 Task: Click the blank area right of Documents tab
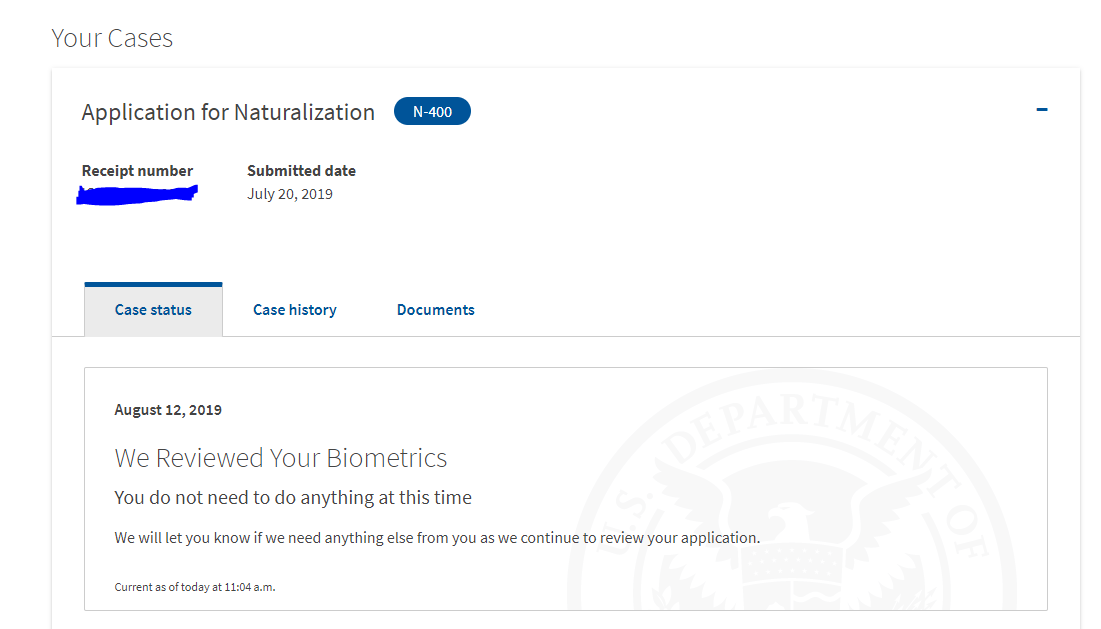coord(772,310)
